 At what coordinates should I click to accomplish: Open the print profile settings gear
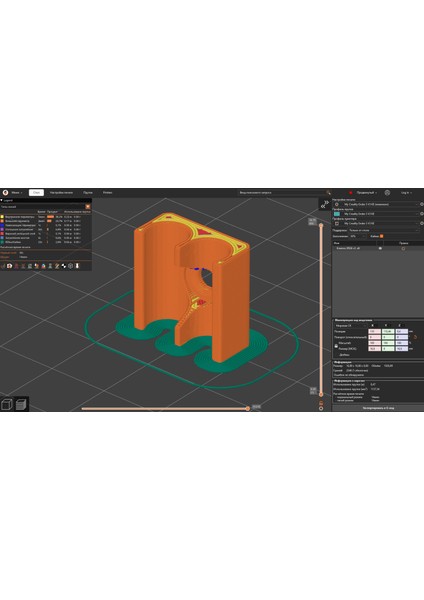[x=422, y=204]
